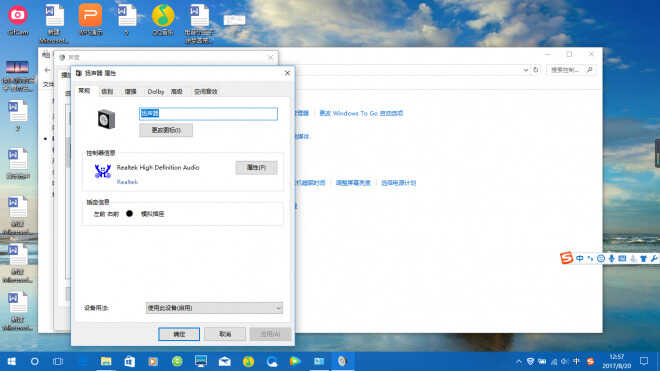Image resolution: width=660 pixels, height=371 pixels.
Task: Click the Windows Start button
Action: point(11,361)
